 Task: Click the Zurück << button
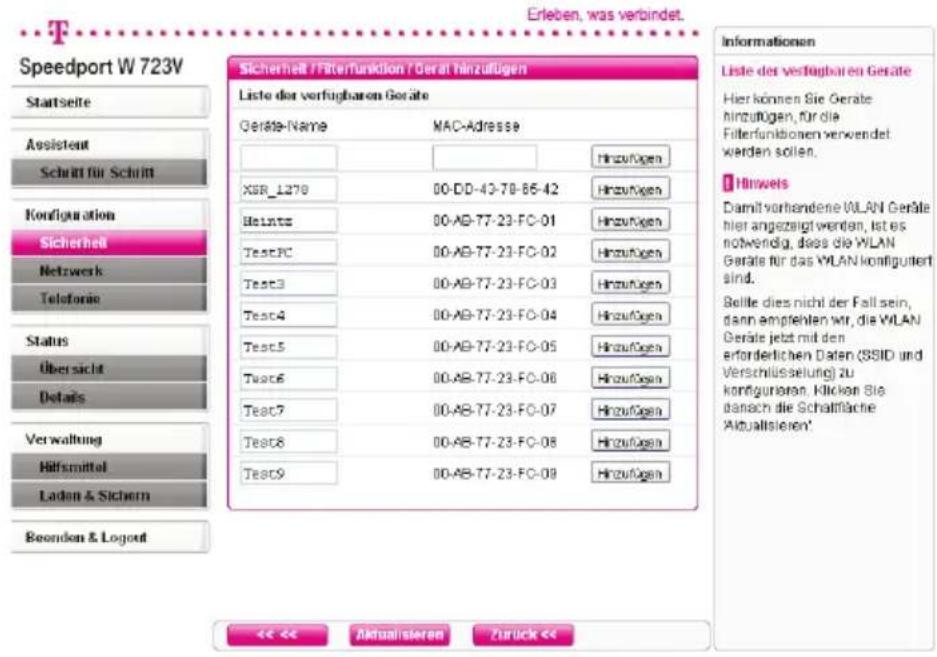pyautogui.click(x=523, y=635)
